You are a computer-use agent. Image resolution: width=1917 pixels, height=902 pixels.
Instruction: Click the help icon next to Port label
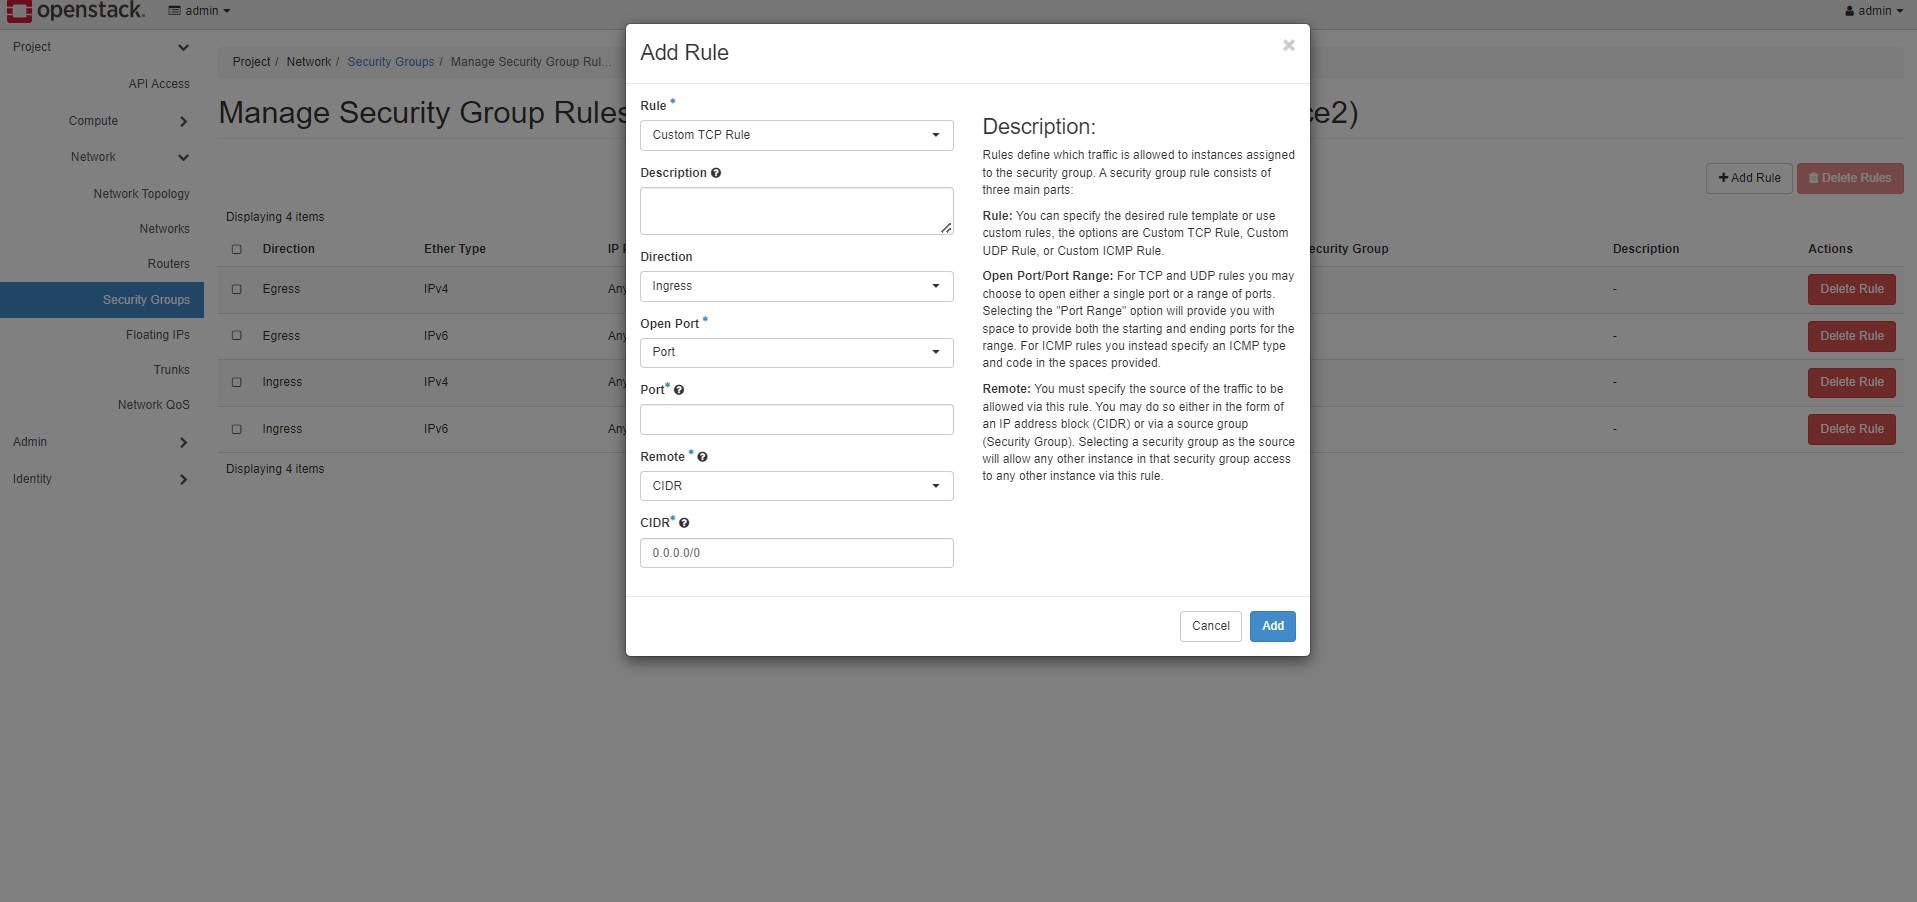coord(679,390)
